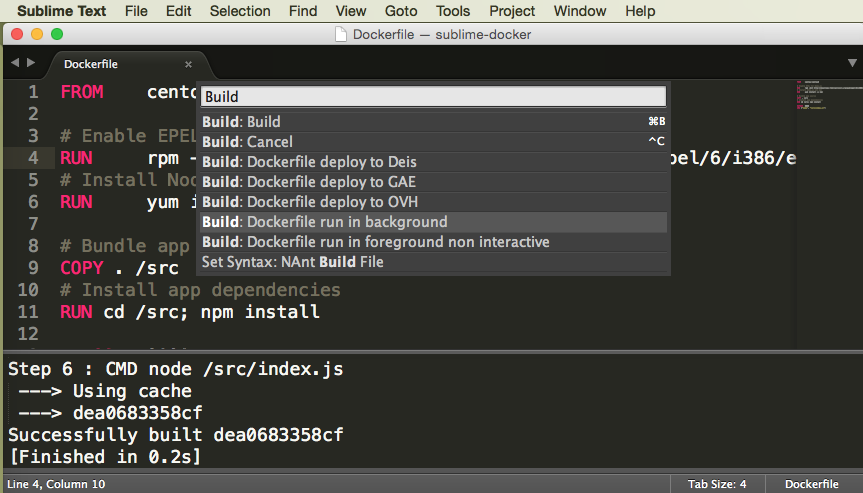The height and width of the screenshot is (493, 863).
Task: Click line number 4 in the gutter
Action: coord(33,158)
